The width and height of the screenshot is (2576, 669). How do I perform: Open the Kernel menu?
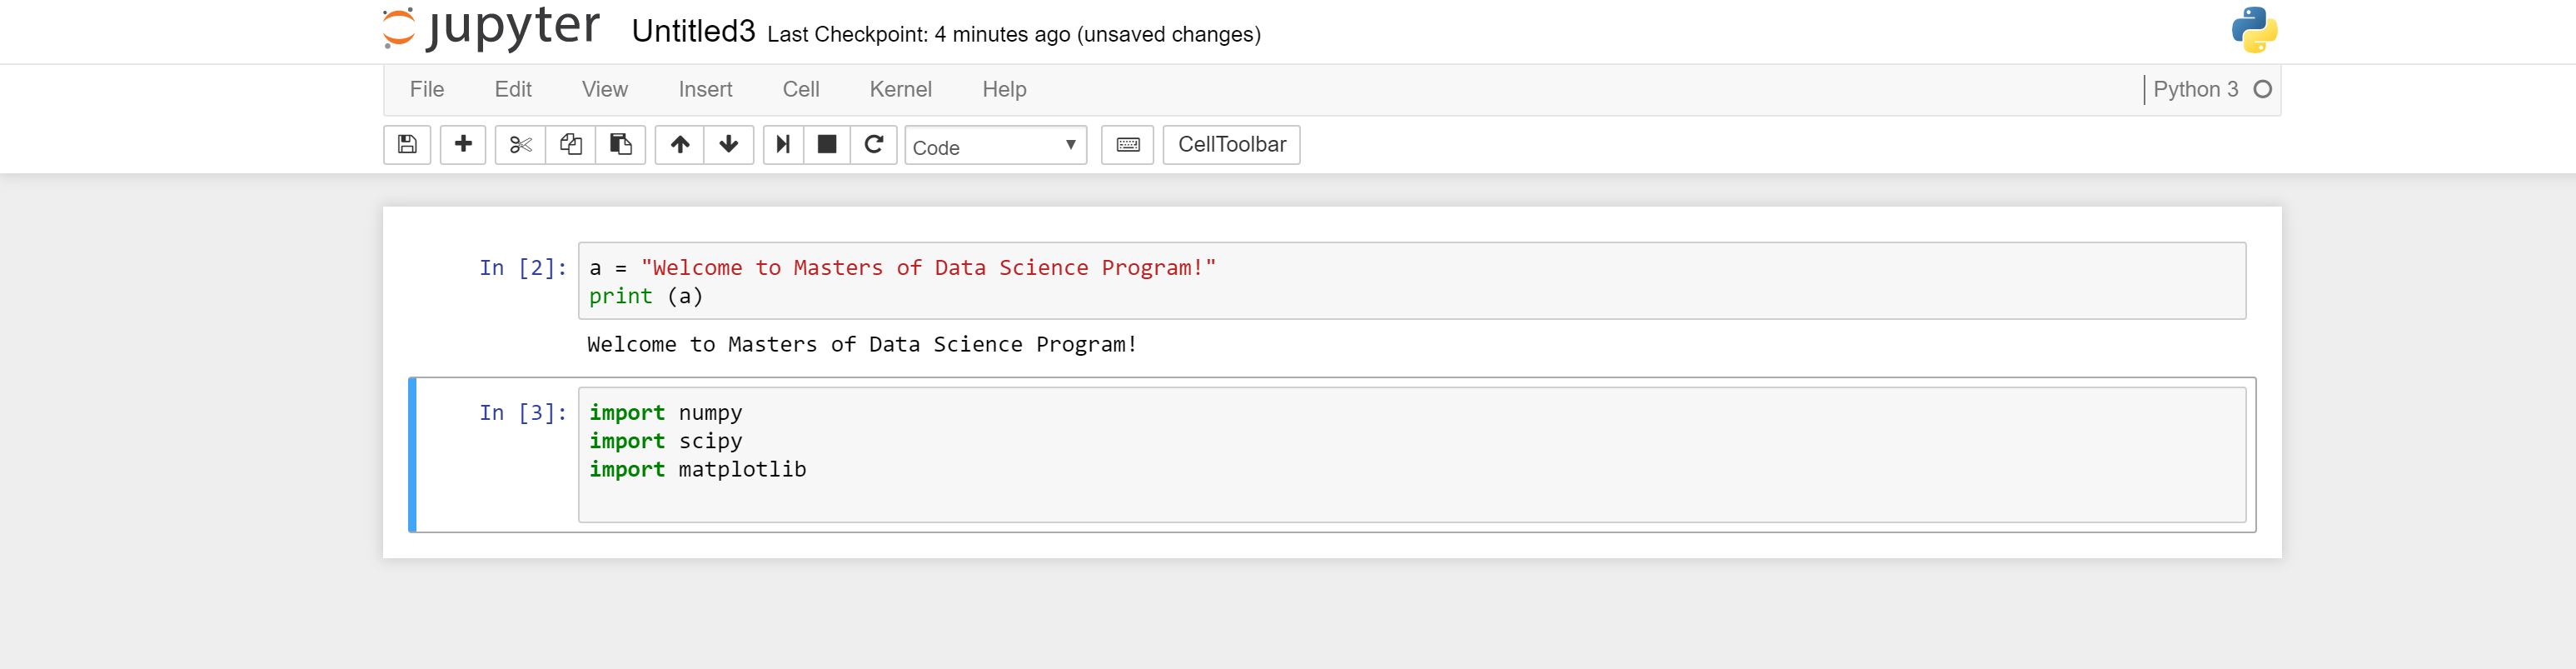[900, 89]
